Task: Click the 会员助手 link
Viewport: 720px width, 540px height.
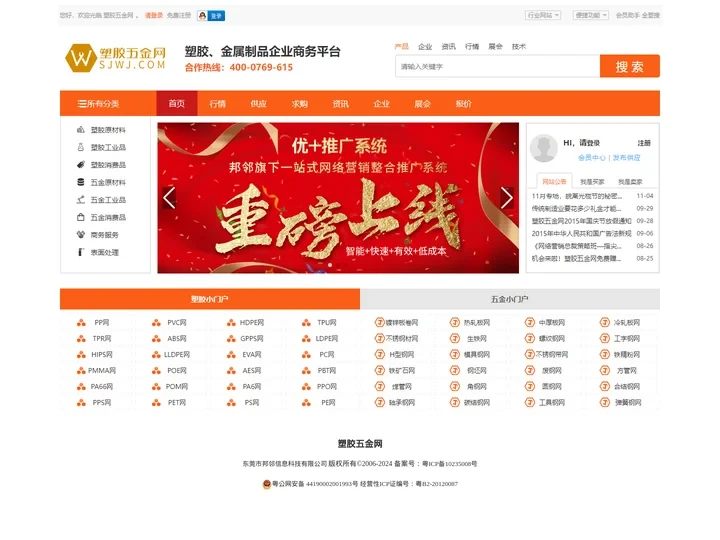Action: point(627,15)
